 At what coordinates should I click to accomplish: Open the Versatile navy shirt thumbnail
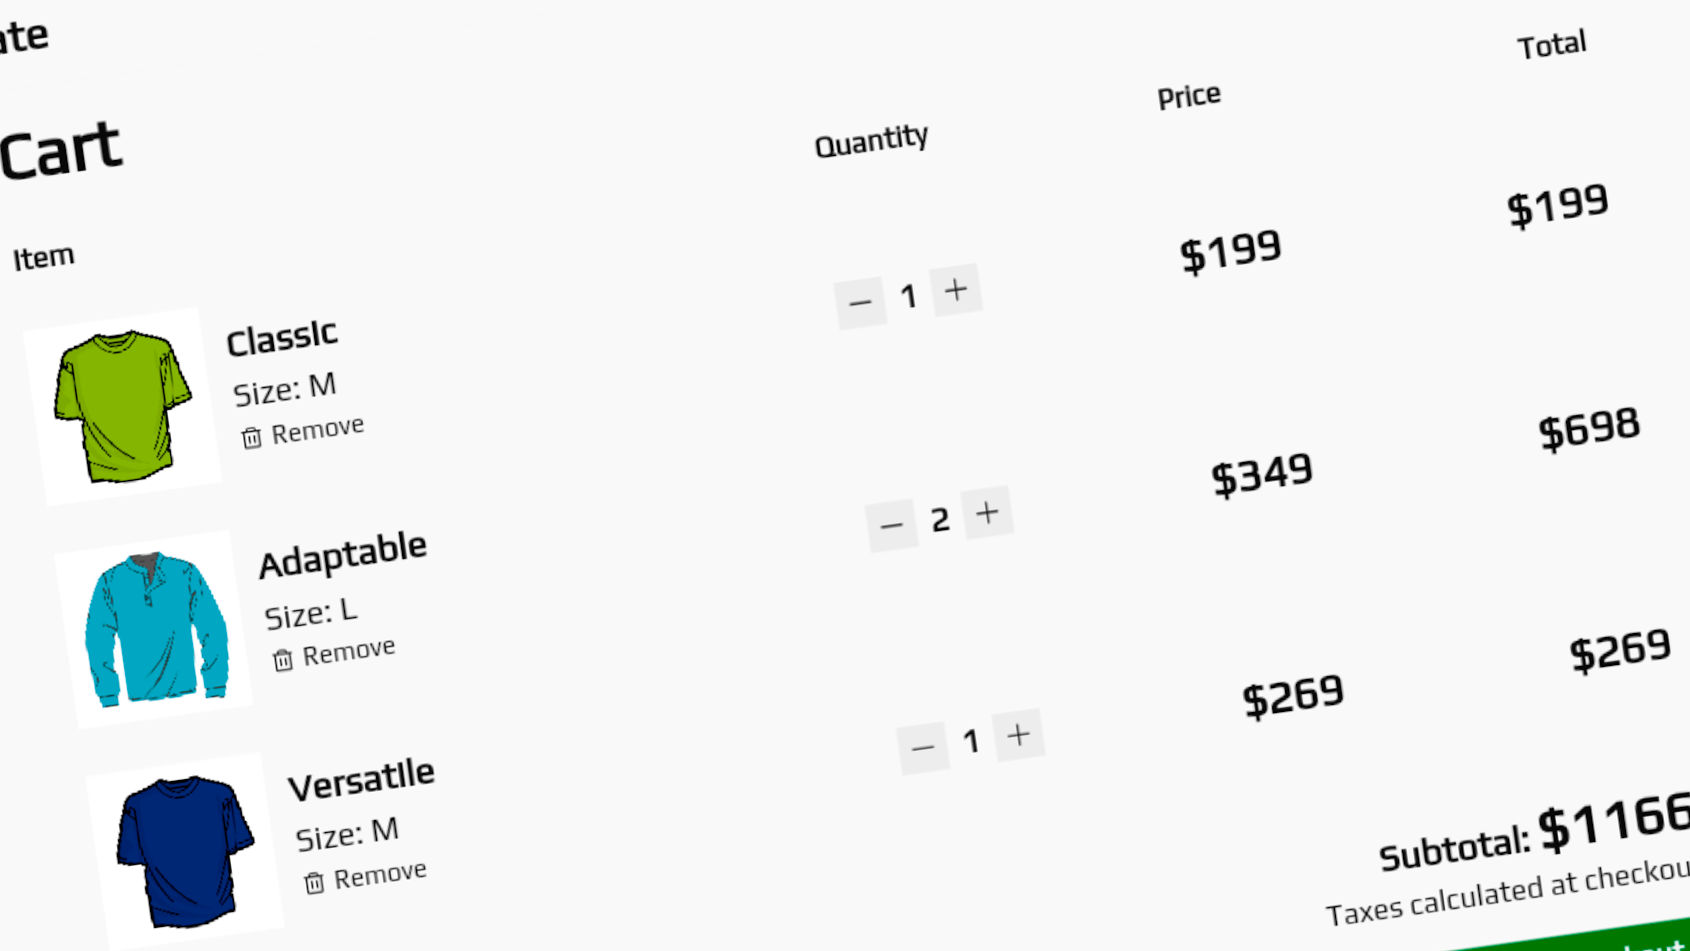tap(178, 850)
